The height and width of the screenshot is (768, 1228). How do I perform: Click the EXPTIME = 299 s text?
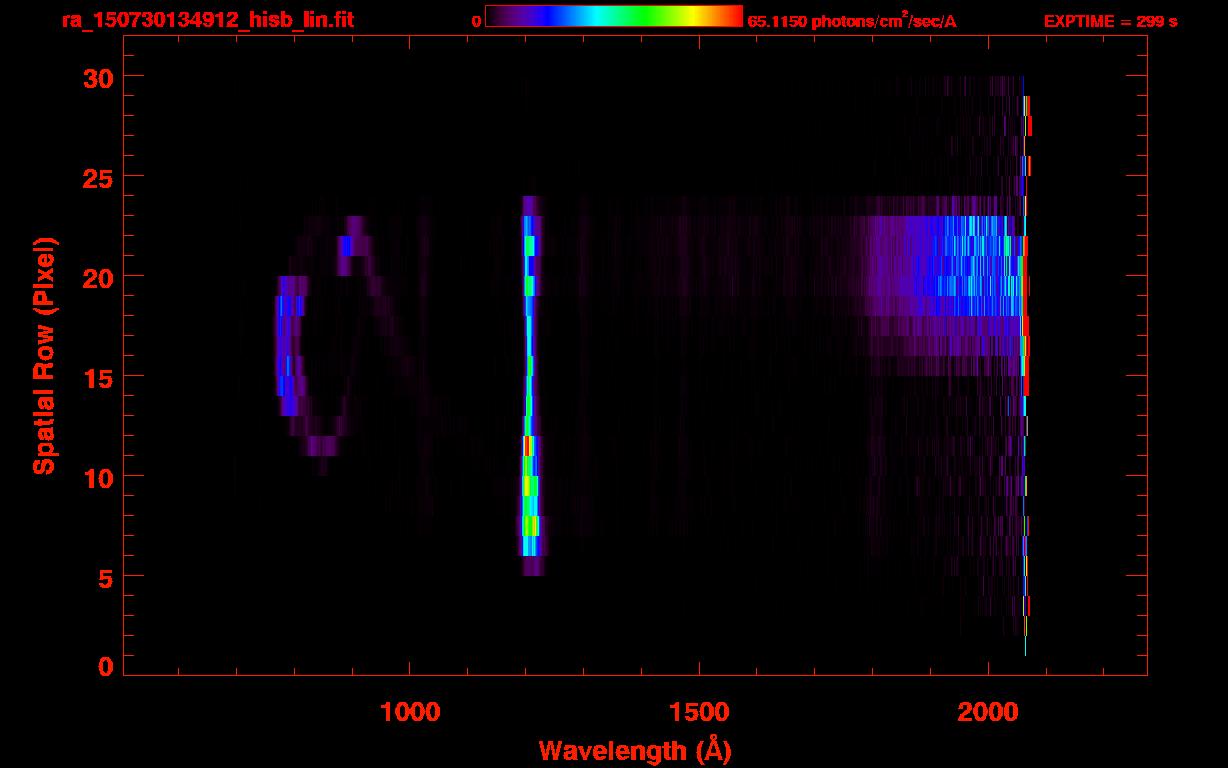click(1110, 21)
